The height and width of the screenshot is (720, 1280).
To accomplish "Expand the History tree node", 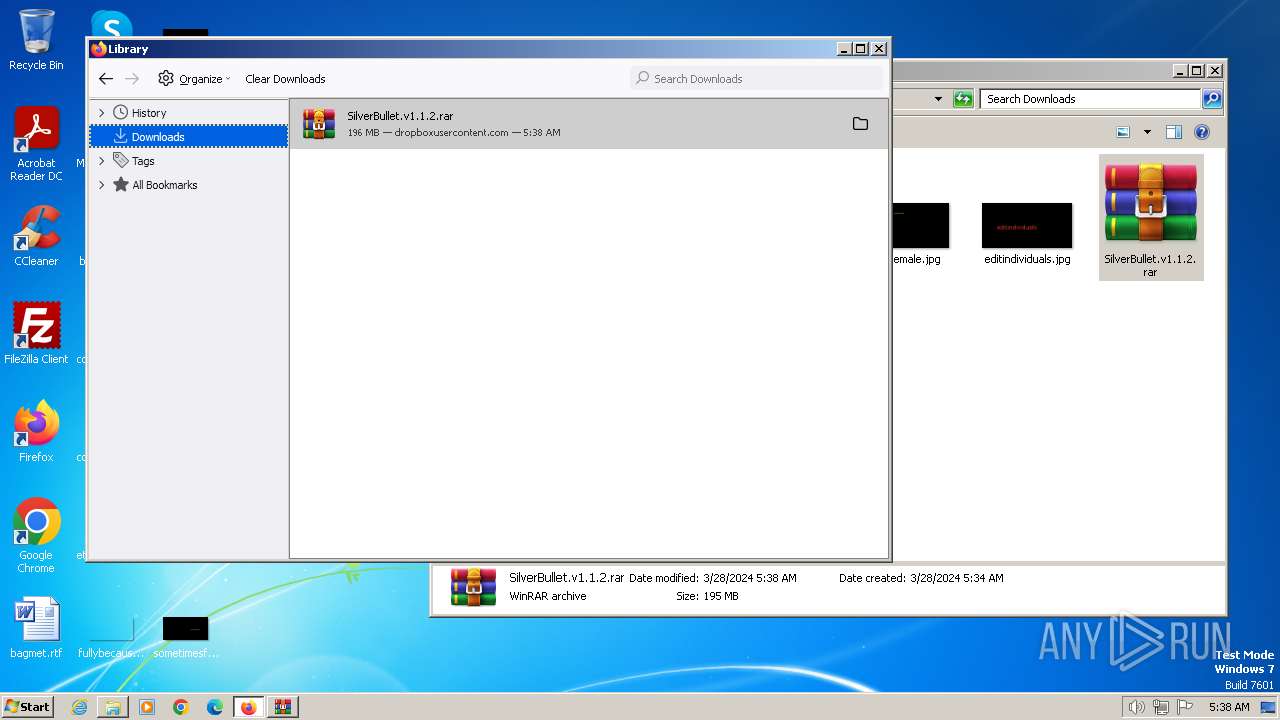I will (x=101, y=113).
